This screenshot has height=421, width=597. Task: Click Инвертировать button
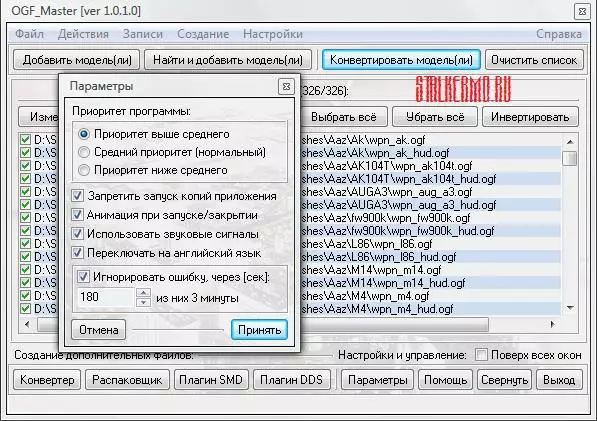point(530,116)
